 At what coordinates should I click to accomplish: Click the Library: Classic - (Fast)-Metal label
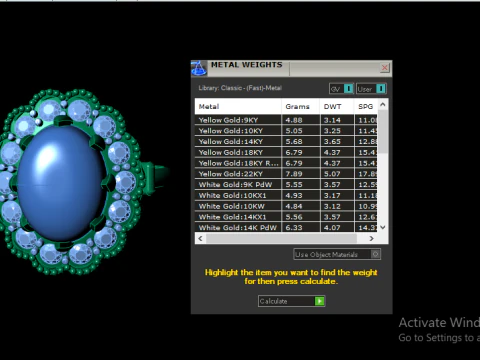(x=240, y=88)
